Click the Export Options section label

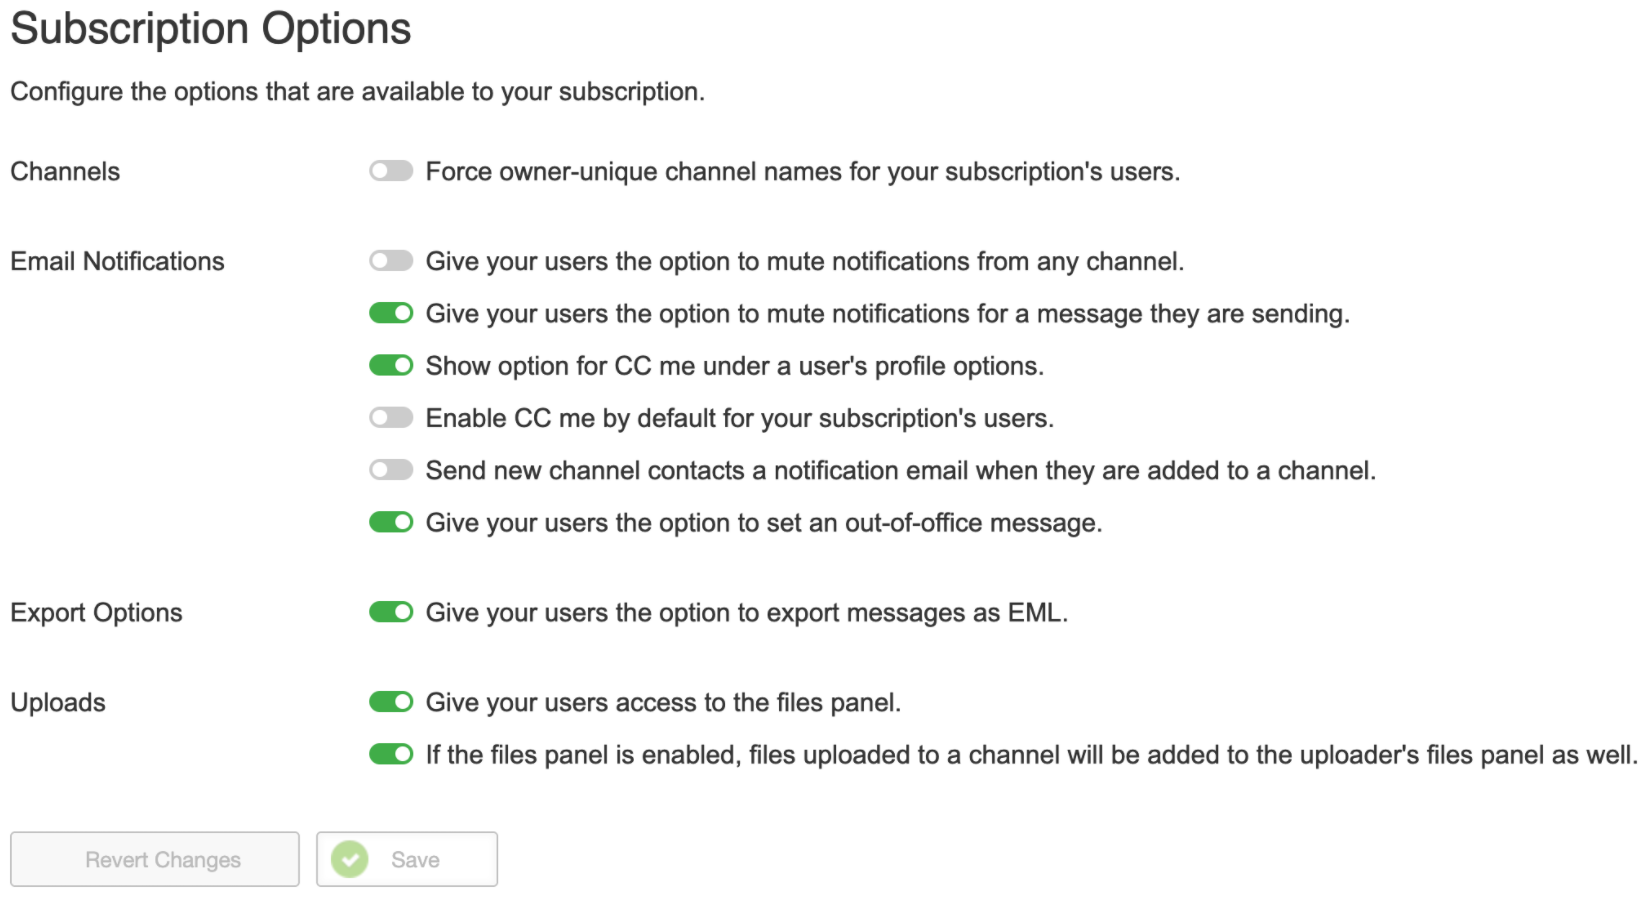96,612
